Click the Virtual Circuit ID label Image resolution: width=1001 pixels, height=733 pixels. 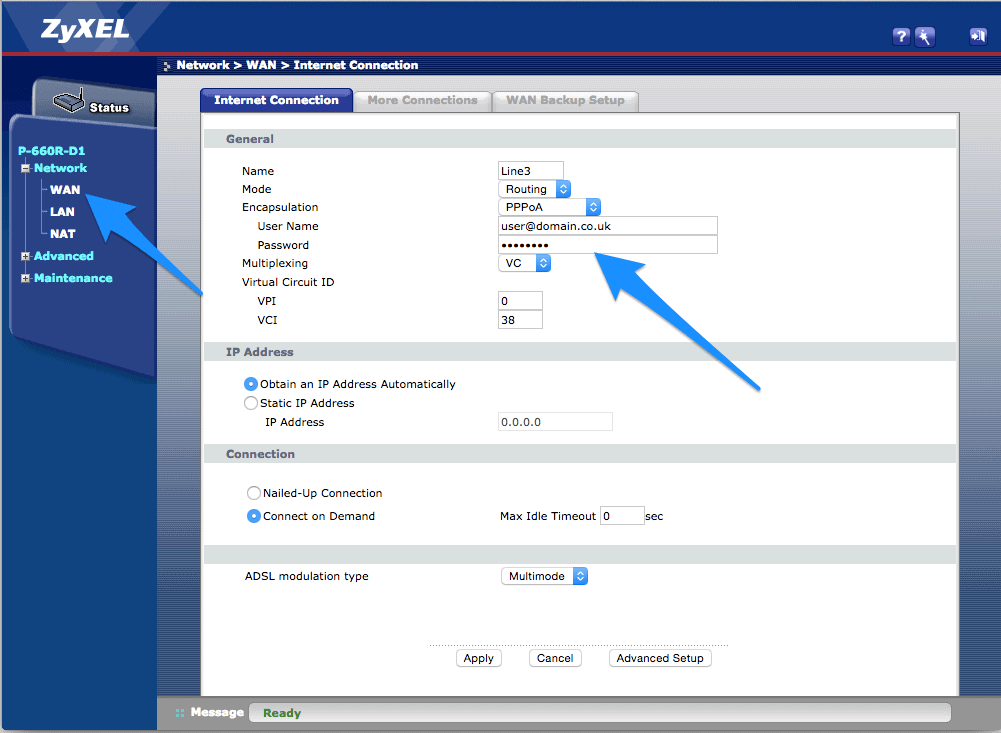288,282
